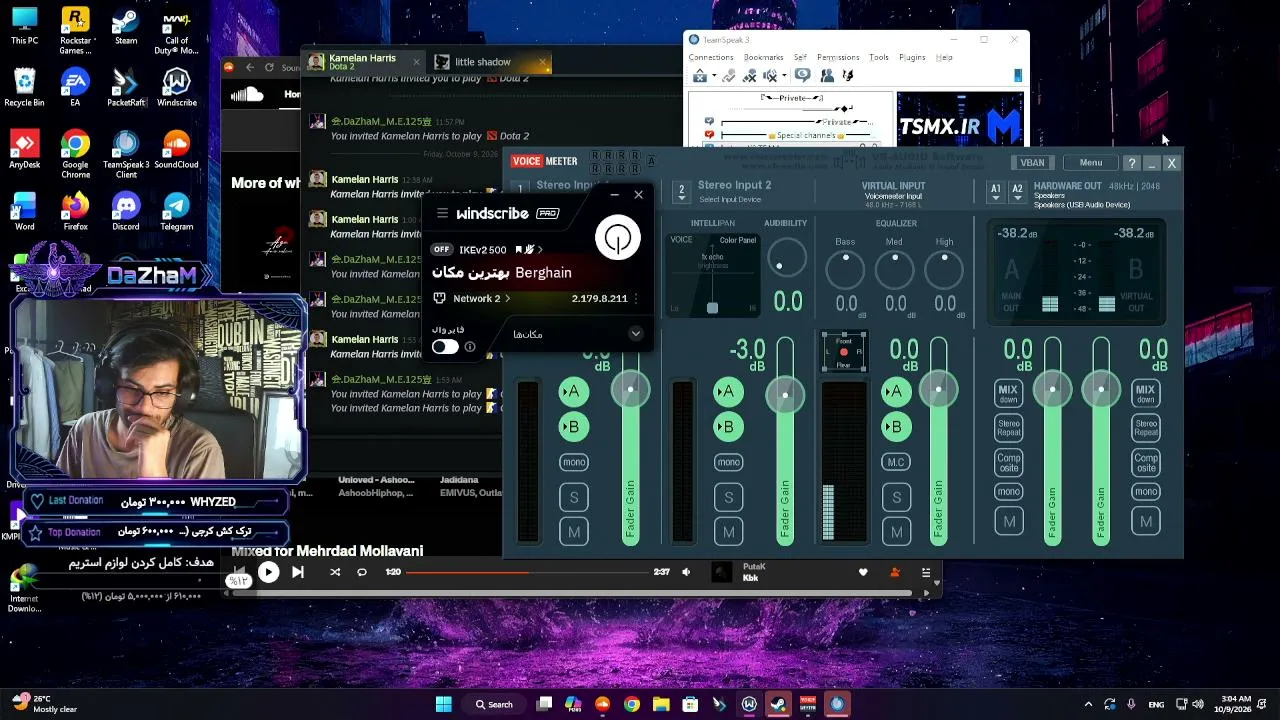Like the current track with the heart icon

pyautogui.click(x=863, y=572)
